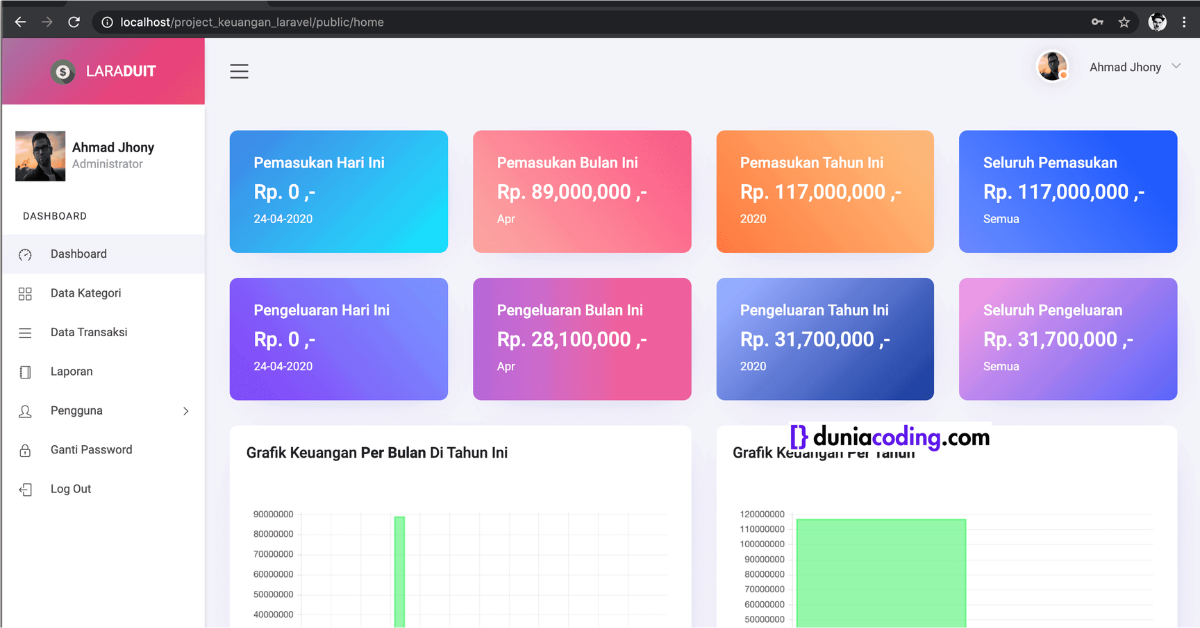Image resolution: width=1200 pixels, height=628 pixels.
Task: Expand the Pengguna submenu chevron
Action: (x=185, y=410)
